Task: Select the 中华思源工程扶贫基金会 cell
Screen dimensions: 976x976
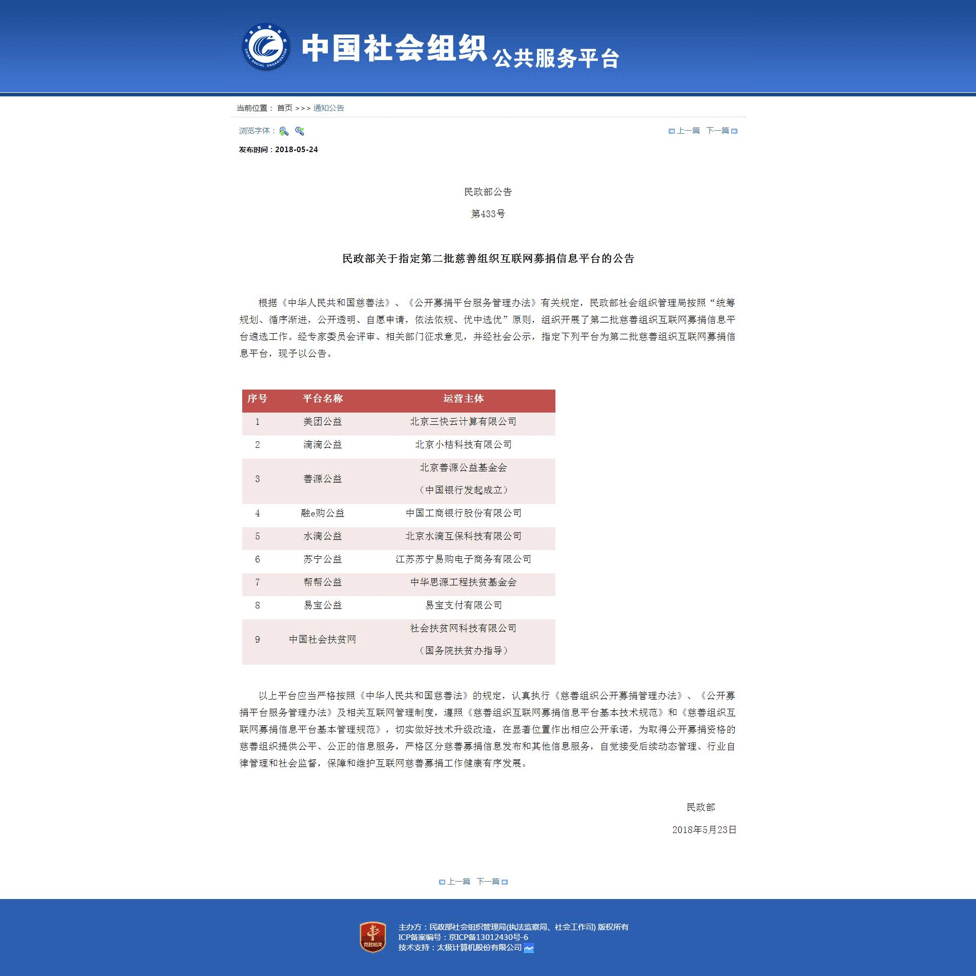Action: coord(463,582)
